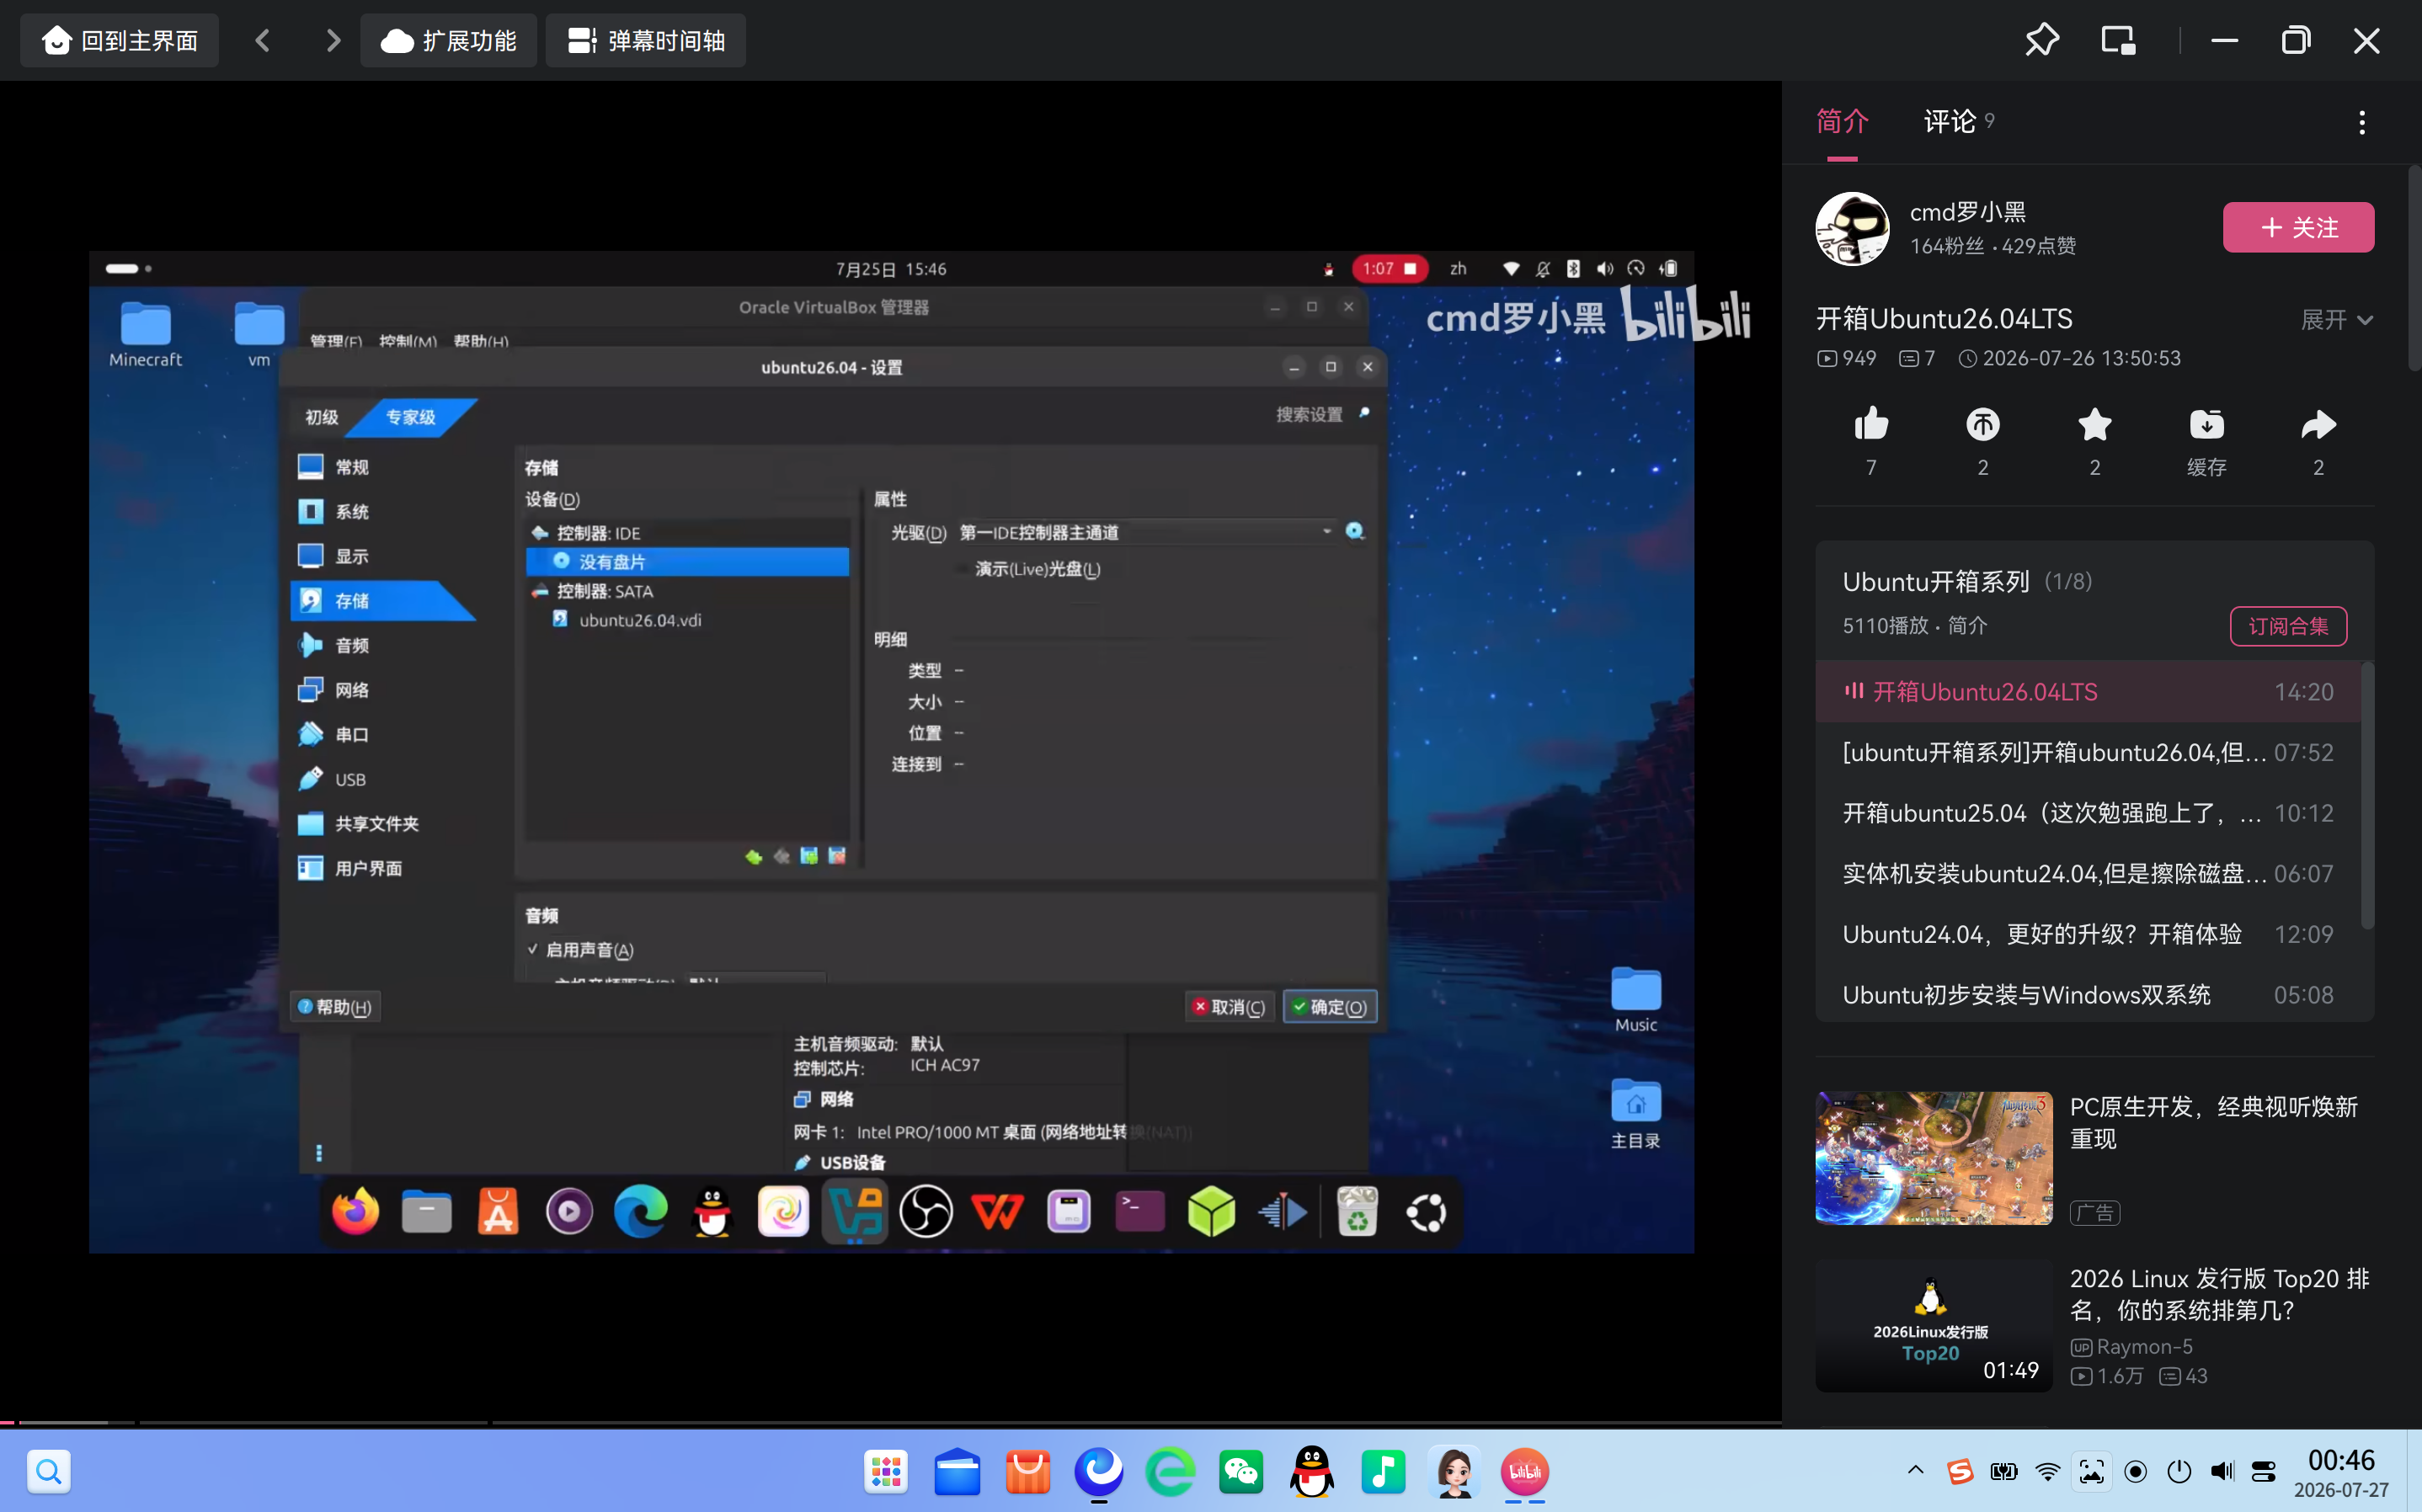Click the coin donate icon

tap(1982, 425)
